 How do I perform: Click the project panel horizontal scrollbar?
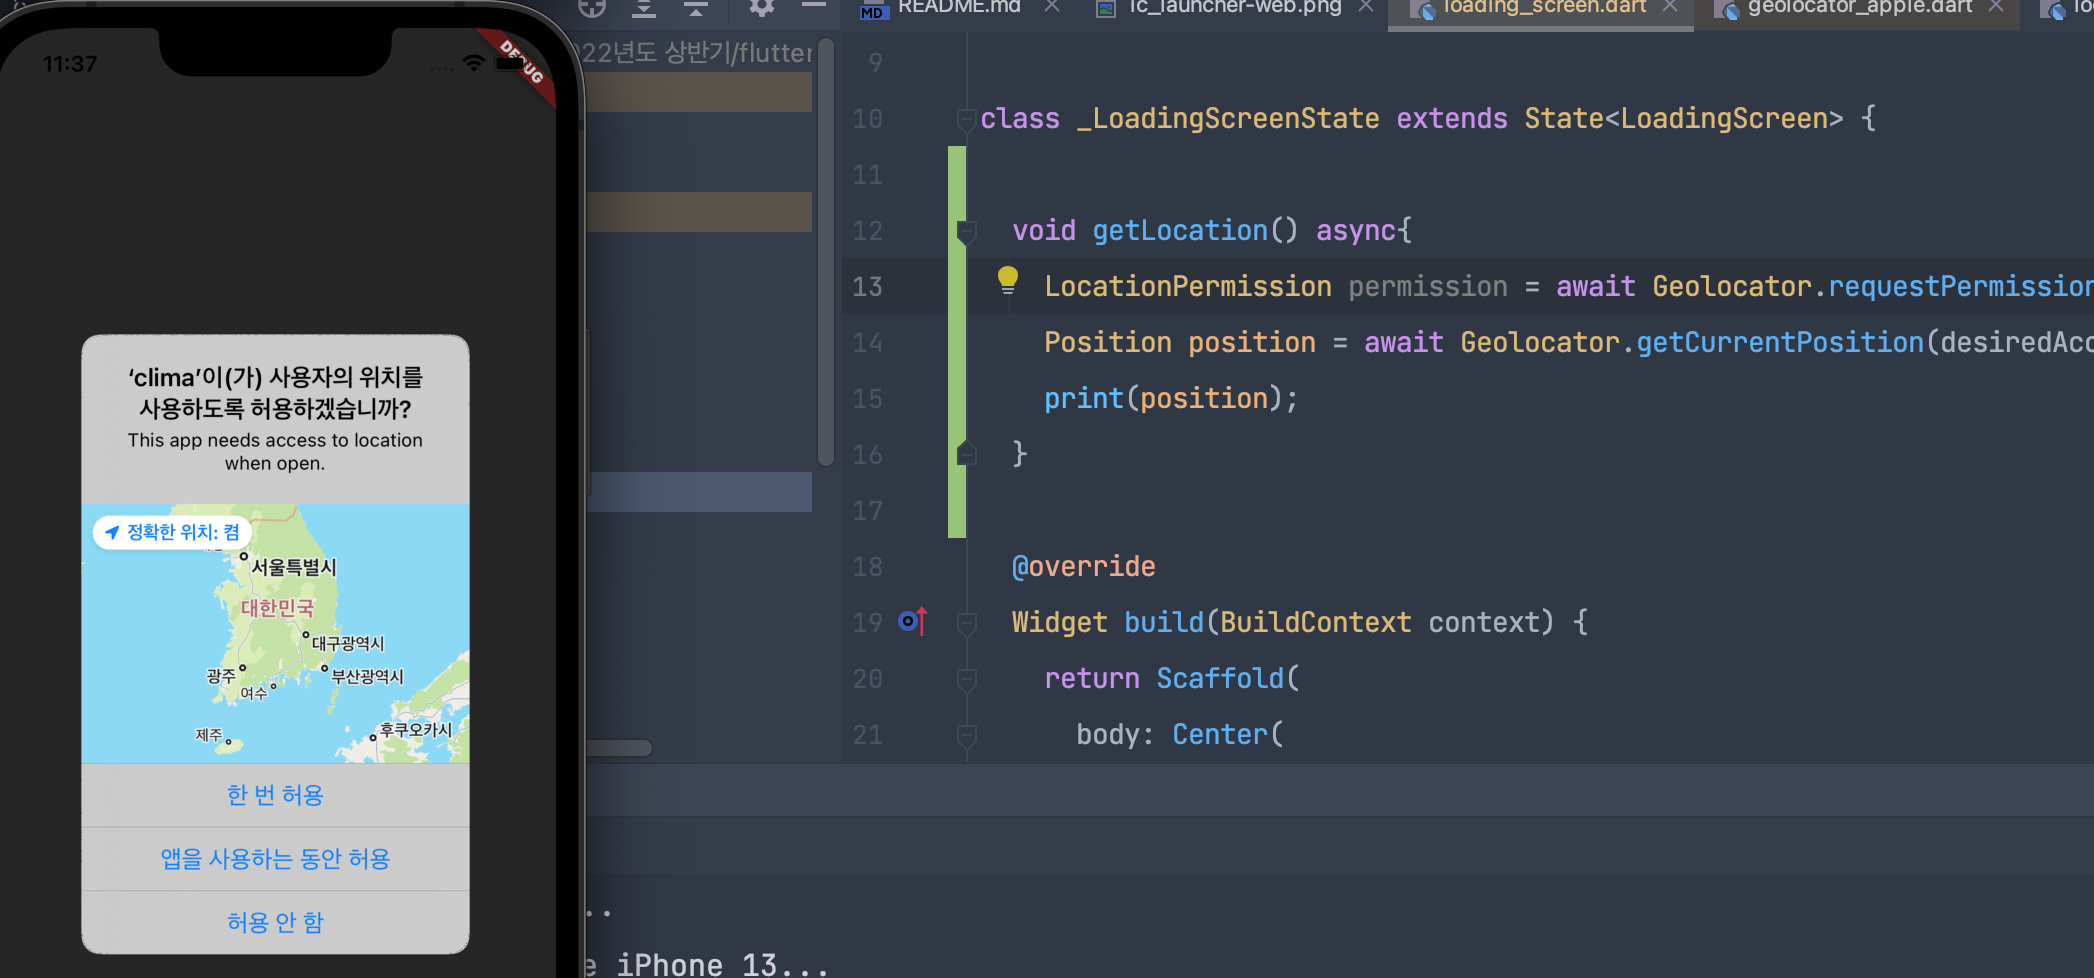click(620, 748)
